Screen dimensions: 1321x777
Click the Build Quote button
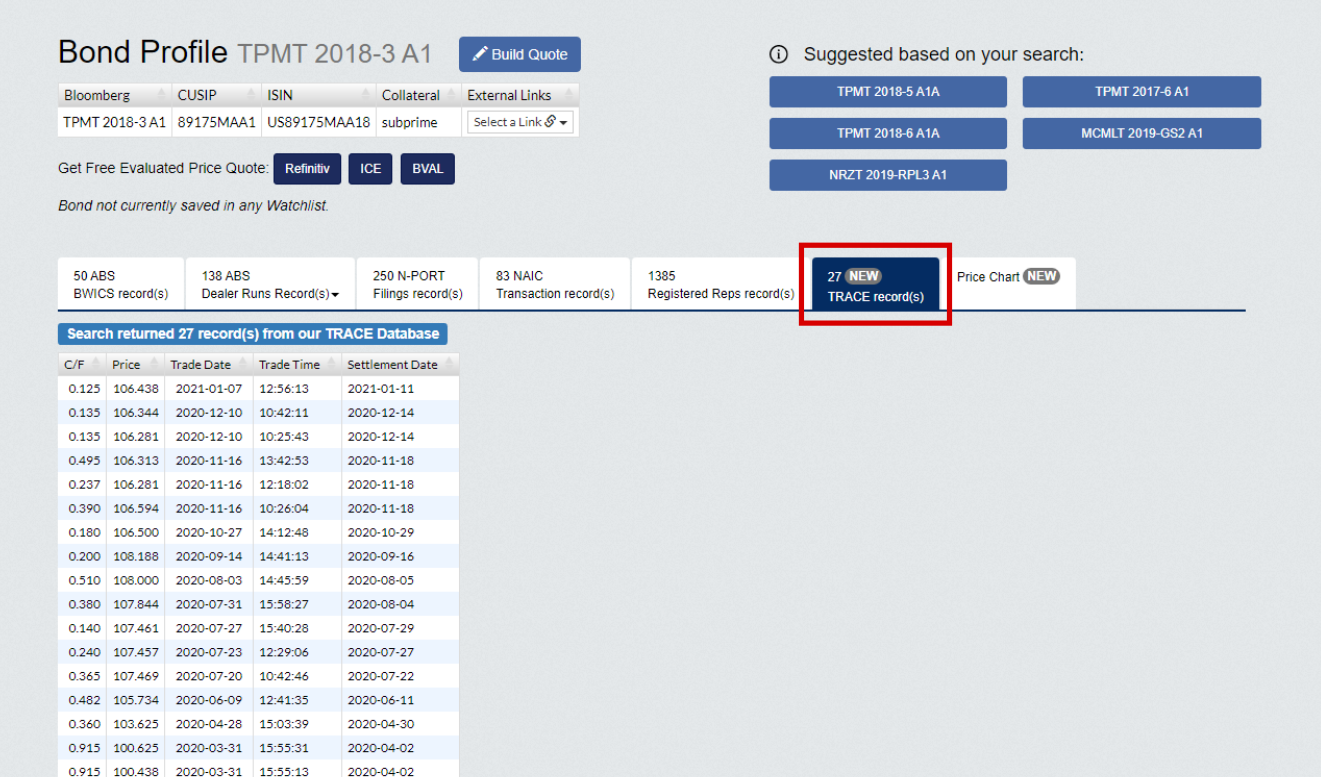pos(519,55)
